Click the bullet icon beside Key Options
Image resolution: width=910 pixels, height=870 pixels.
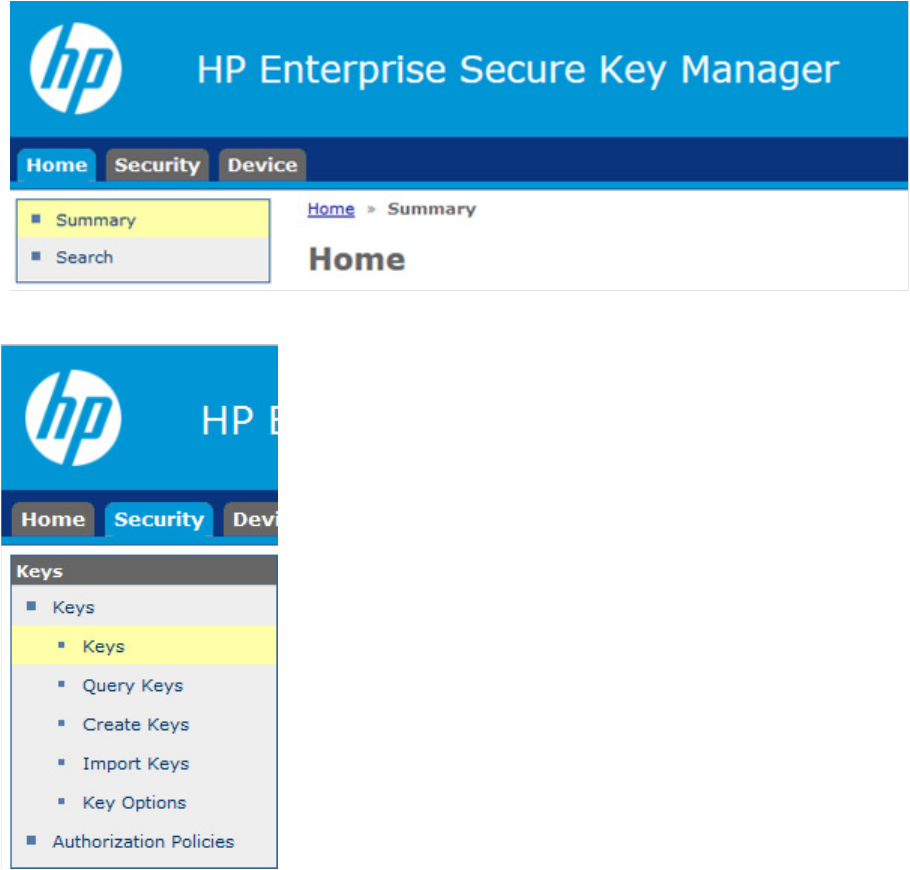(62, 802)
